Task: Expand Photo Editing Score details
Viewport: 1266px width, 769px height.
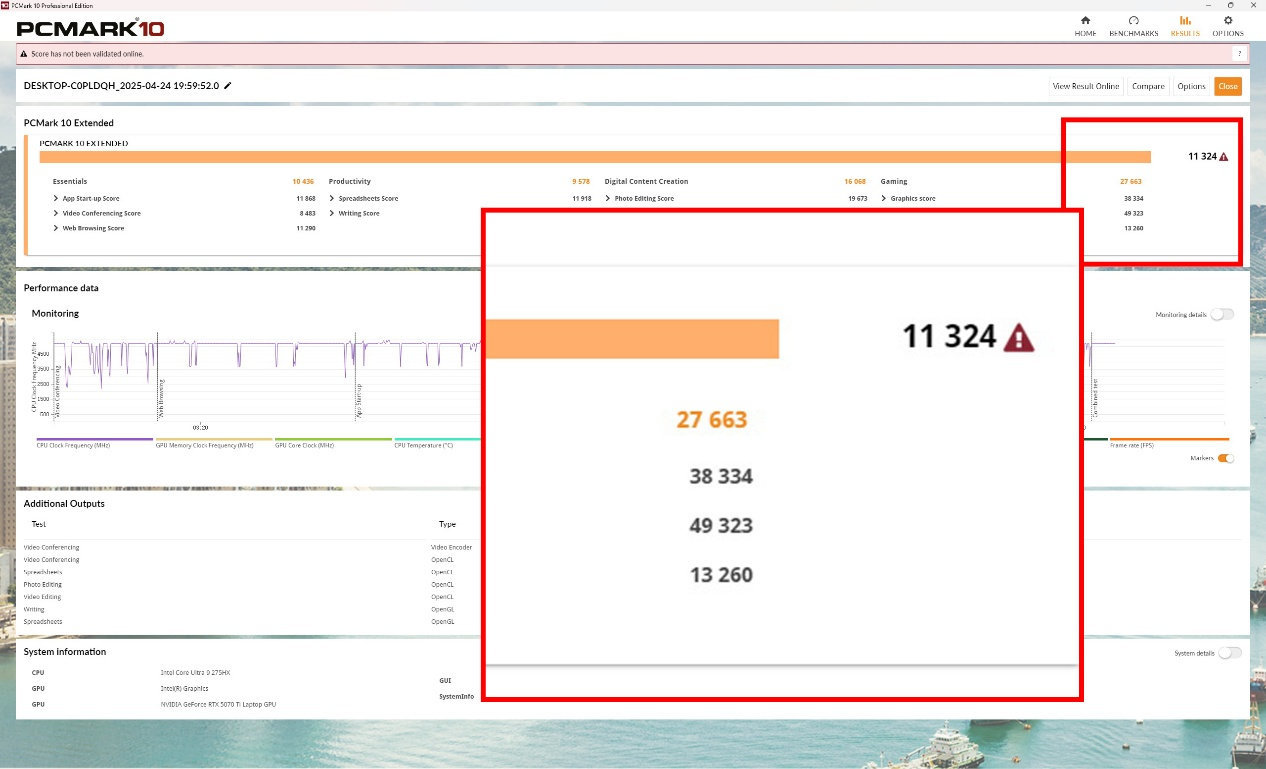Action: 608,199
